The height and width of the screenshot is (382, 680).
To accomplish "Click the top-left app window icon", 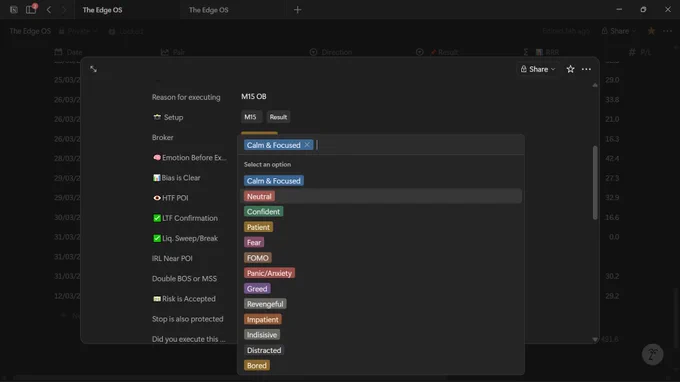I will point(14,10).
